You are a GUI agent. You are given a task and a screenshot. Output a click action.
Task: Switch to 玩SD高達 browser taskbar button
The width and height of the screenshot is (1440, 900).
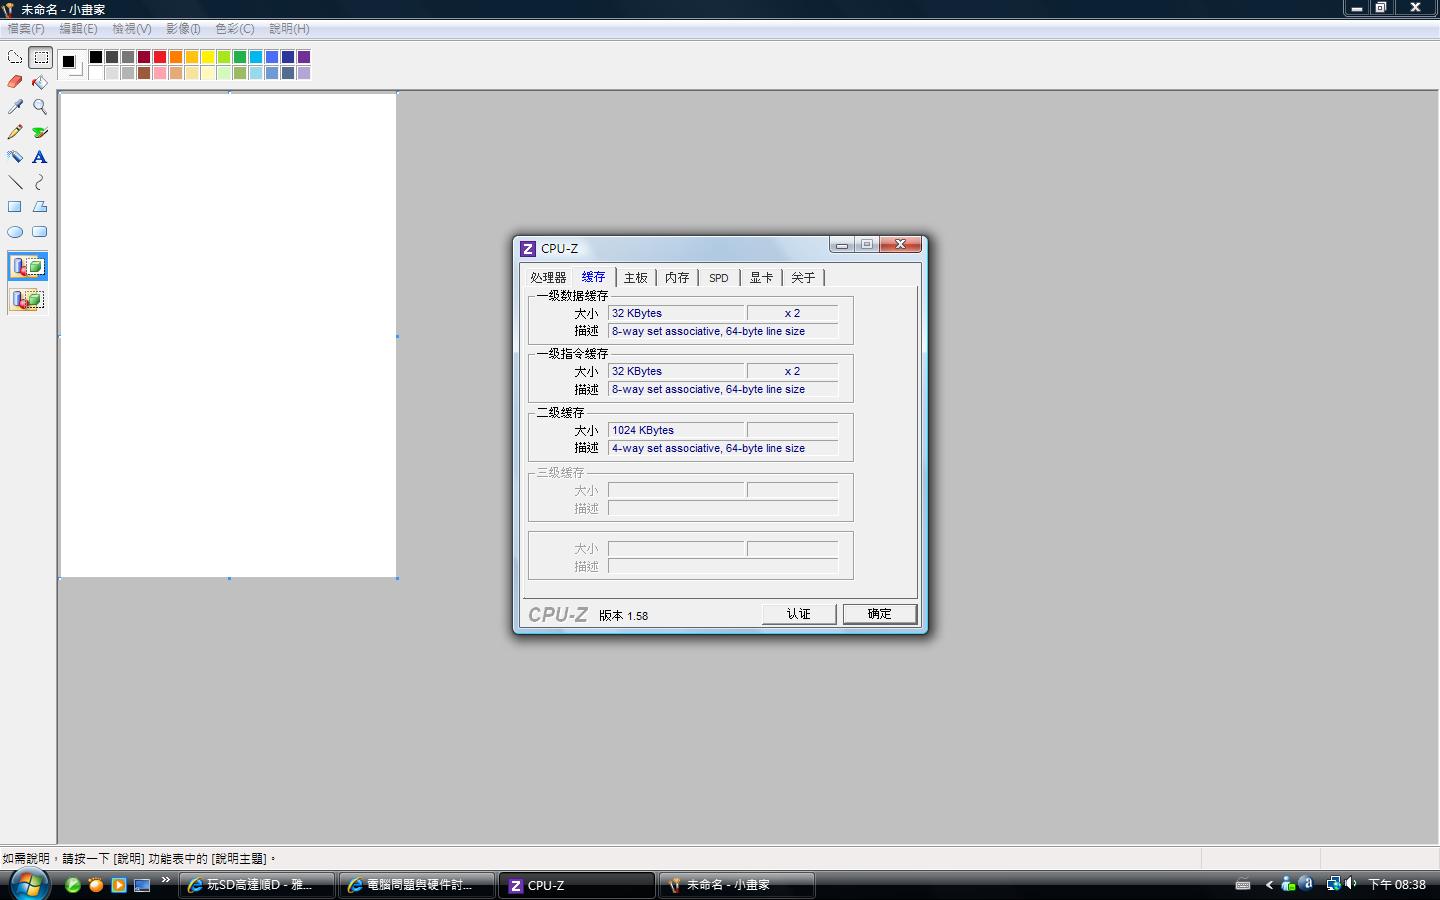coord(258,885)
